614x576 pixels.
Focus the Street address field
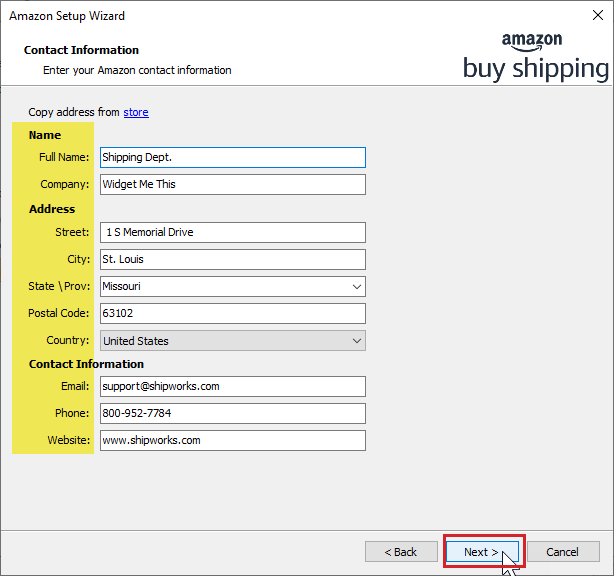[233, 233]
